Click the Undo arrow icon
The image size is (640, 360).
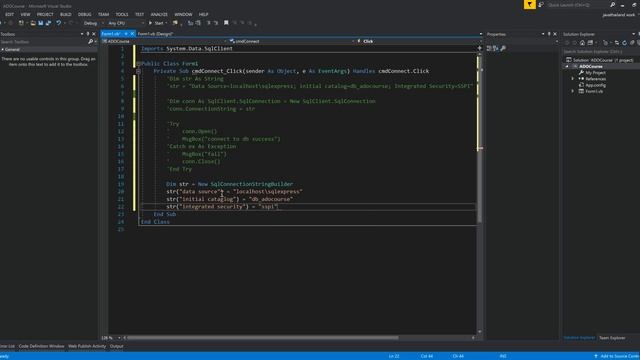click(x=59, y=23)
